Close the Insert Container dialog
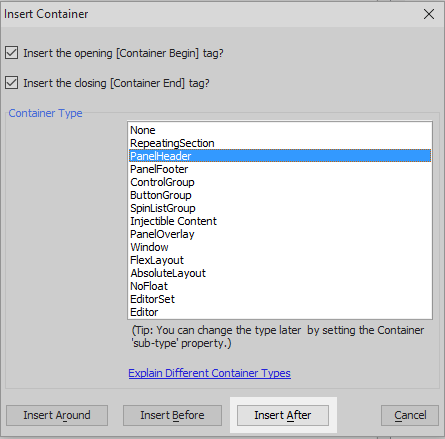This screenshot has width=445, height=439. (x=429, y=14)
